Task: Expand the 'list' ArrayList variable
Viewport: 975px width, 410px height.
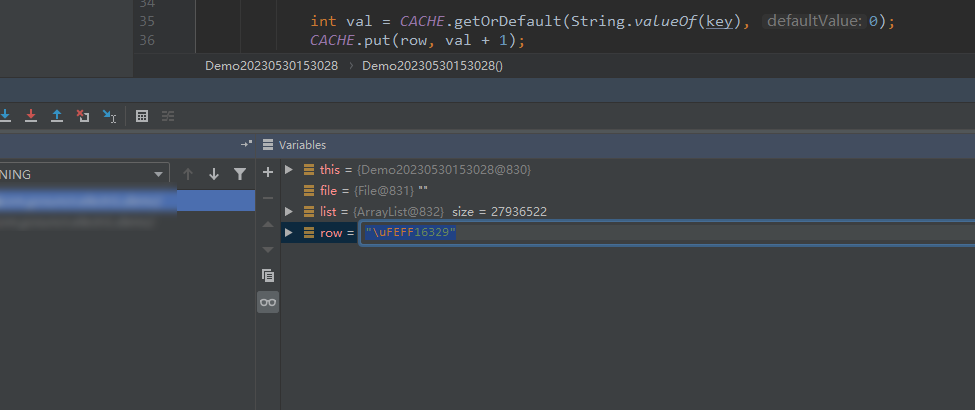Action: click(x=290, y=212)
